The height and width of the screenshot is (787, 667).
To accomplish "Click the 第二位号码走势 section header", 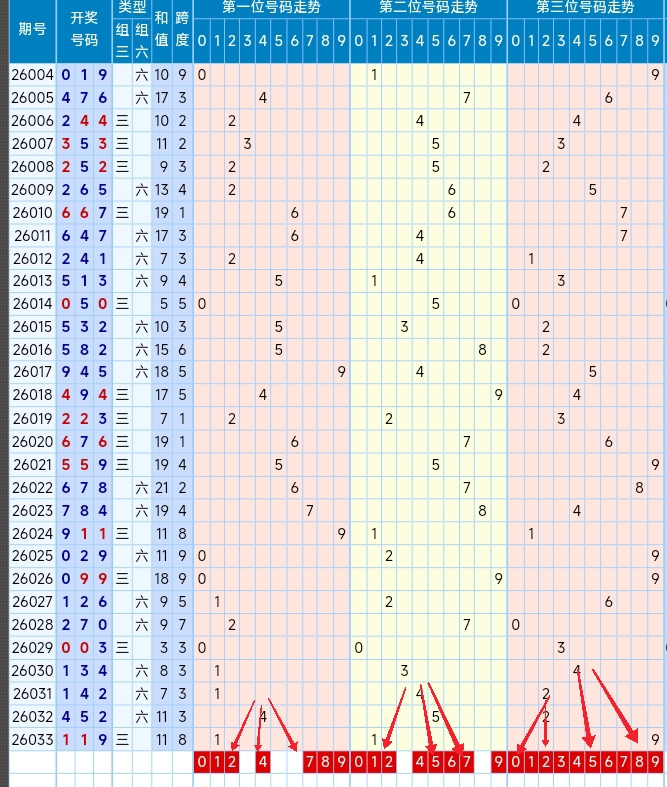I will [x=428, y=7].
